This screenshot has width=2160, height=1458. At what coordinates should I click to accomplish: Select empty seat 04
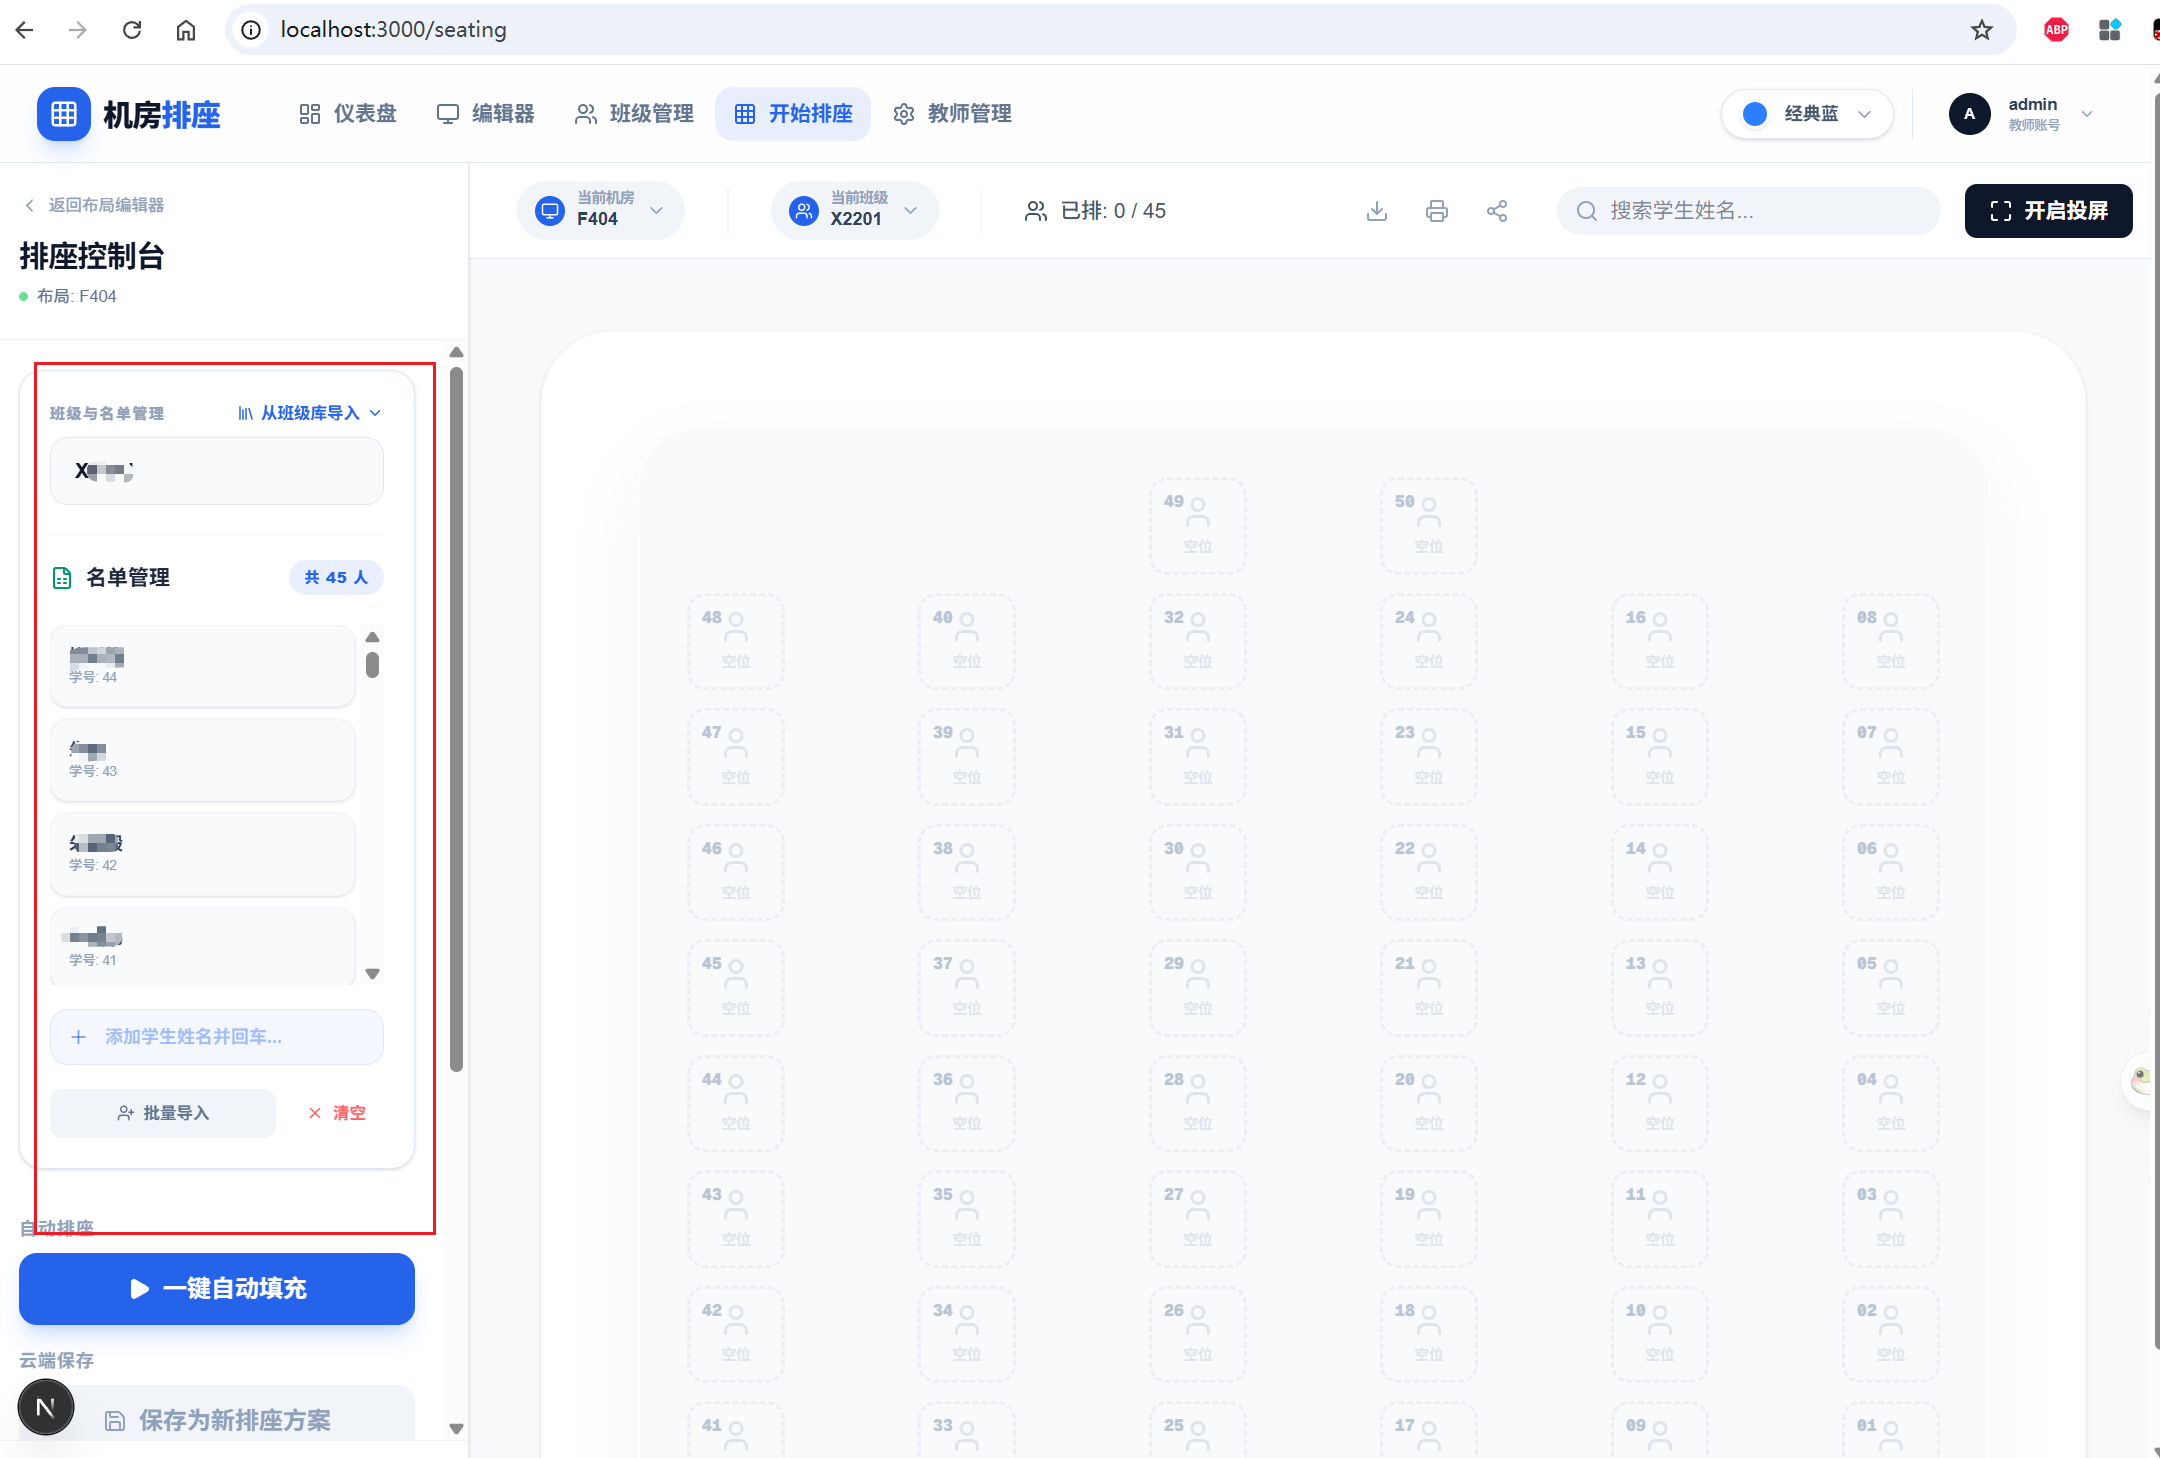tap(1891, 1104)
